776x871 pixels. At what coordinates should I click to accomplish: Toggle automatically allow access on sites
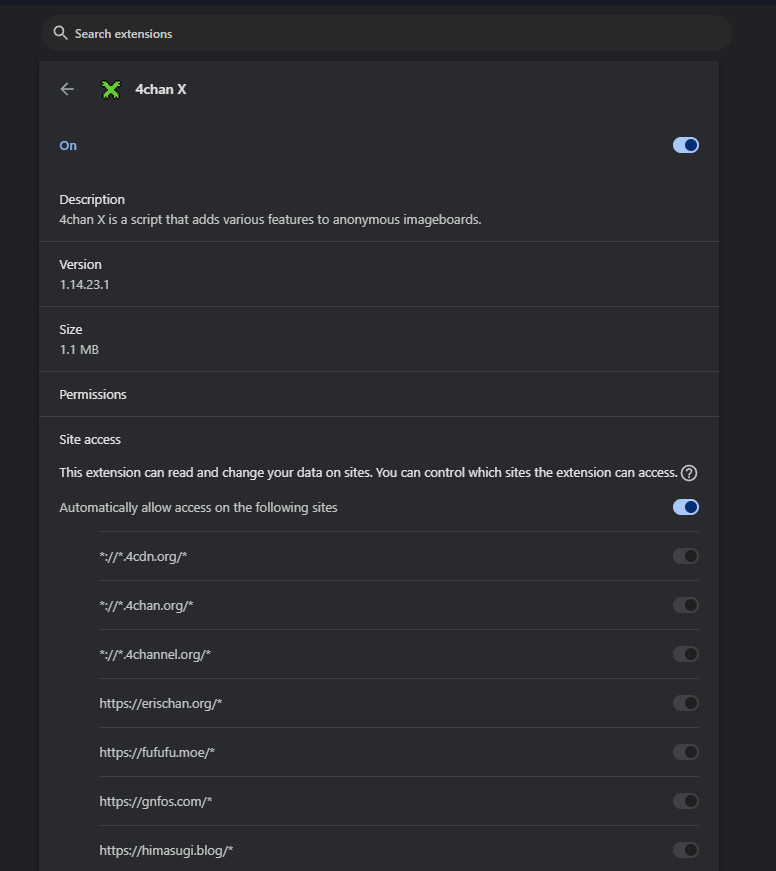[685, 507]
